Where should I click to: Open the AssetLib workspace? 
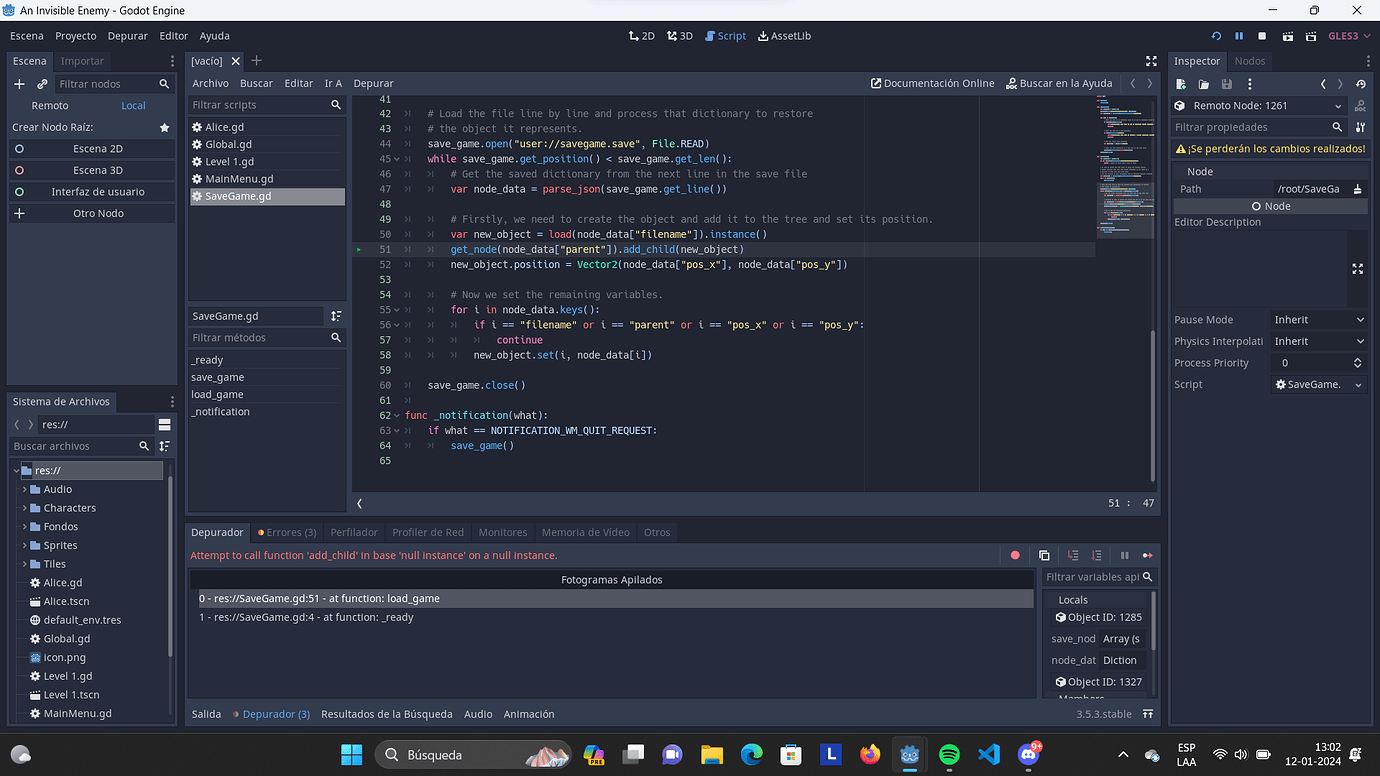[x=784, y=35]
